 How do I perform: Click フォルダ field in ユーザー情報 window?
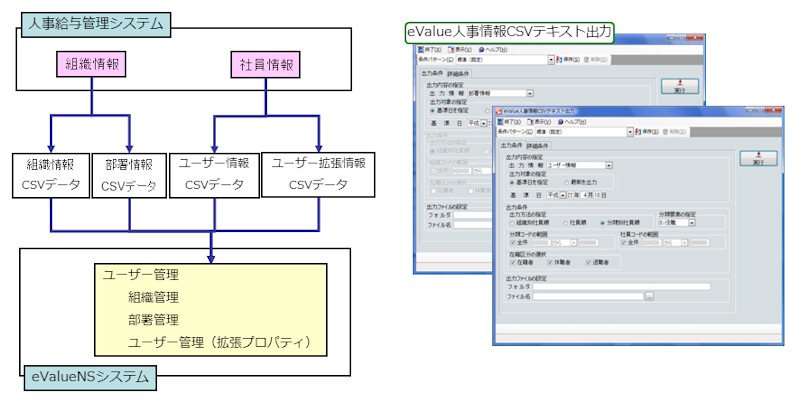pyautogui.click(x=621, y=287)
